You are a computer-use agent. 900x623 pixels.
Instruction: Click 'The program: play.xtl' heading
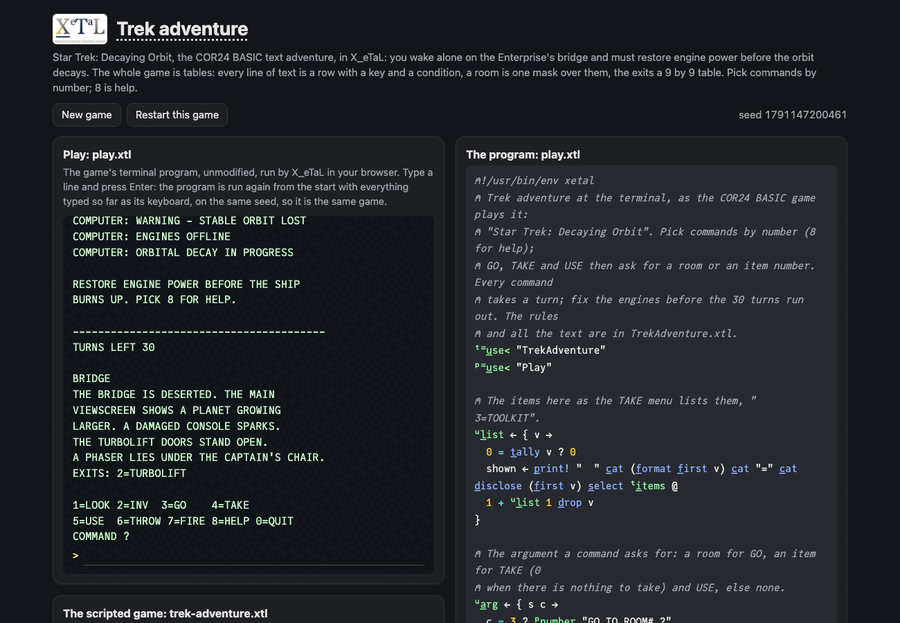(523, 154)
